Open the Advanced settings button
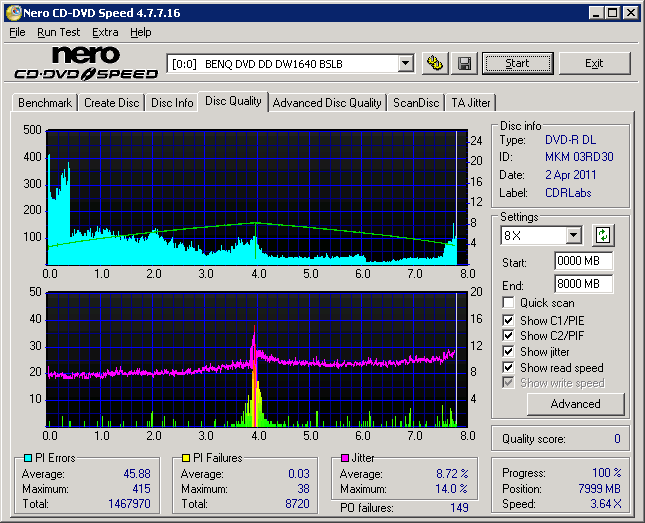This screenshot has height=523, width=645. (575, 404)
